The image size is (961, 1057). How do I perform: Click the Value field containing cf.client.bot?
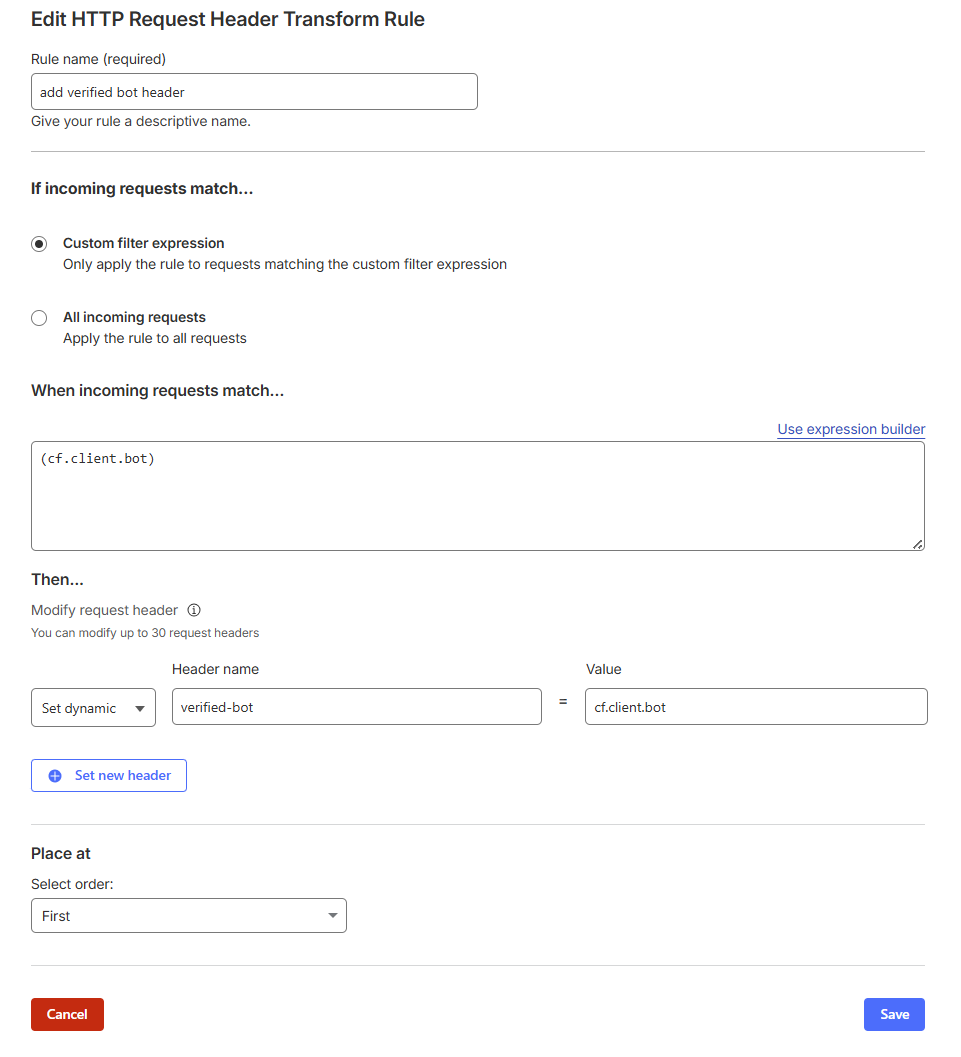(755, 707)
